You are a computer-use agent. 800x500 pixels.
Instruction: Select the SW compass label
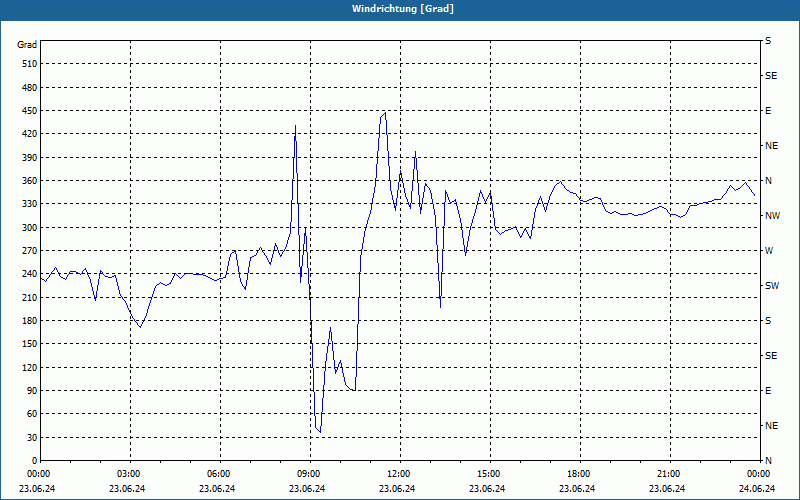click(772, 286)
